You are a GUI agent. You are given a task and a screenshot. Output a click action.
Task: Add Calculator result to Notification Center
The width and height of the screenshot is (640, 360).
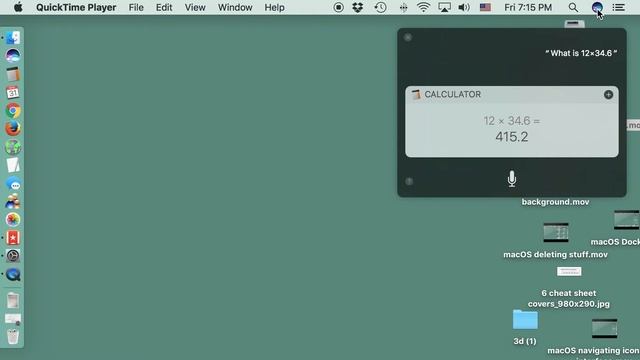pos(608,95)
